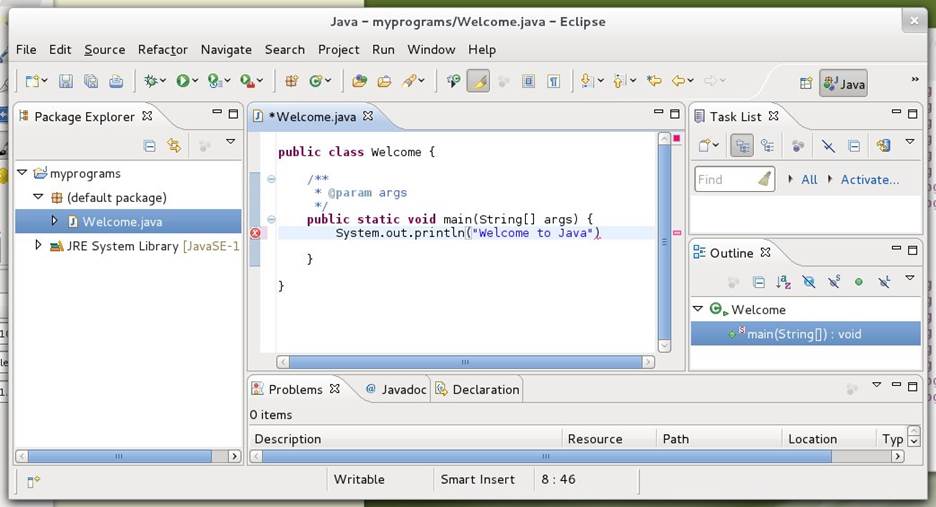The width and height of the screenshot is (936, 507).
Task: Toggle Hide Non-Public Members green dot in Outline
Action: [858, 282]
